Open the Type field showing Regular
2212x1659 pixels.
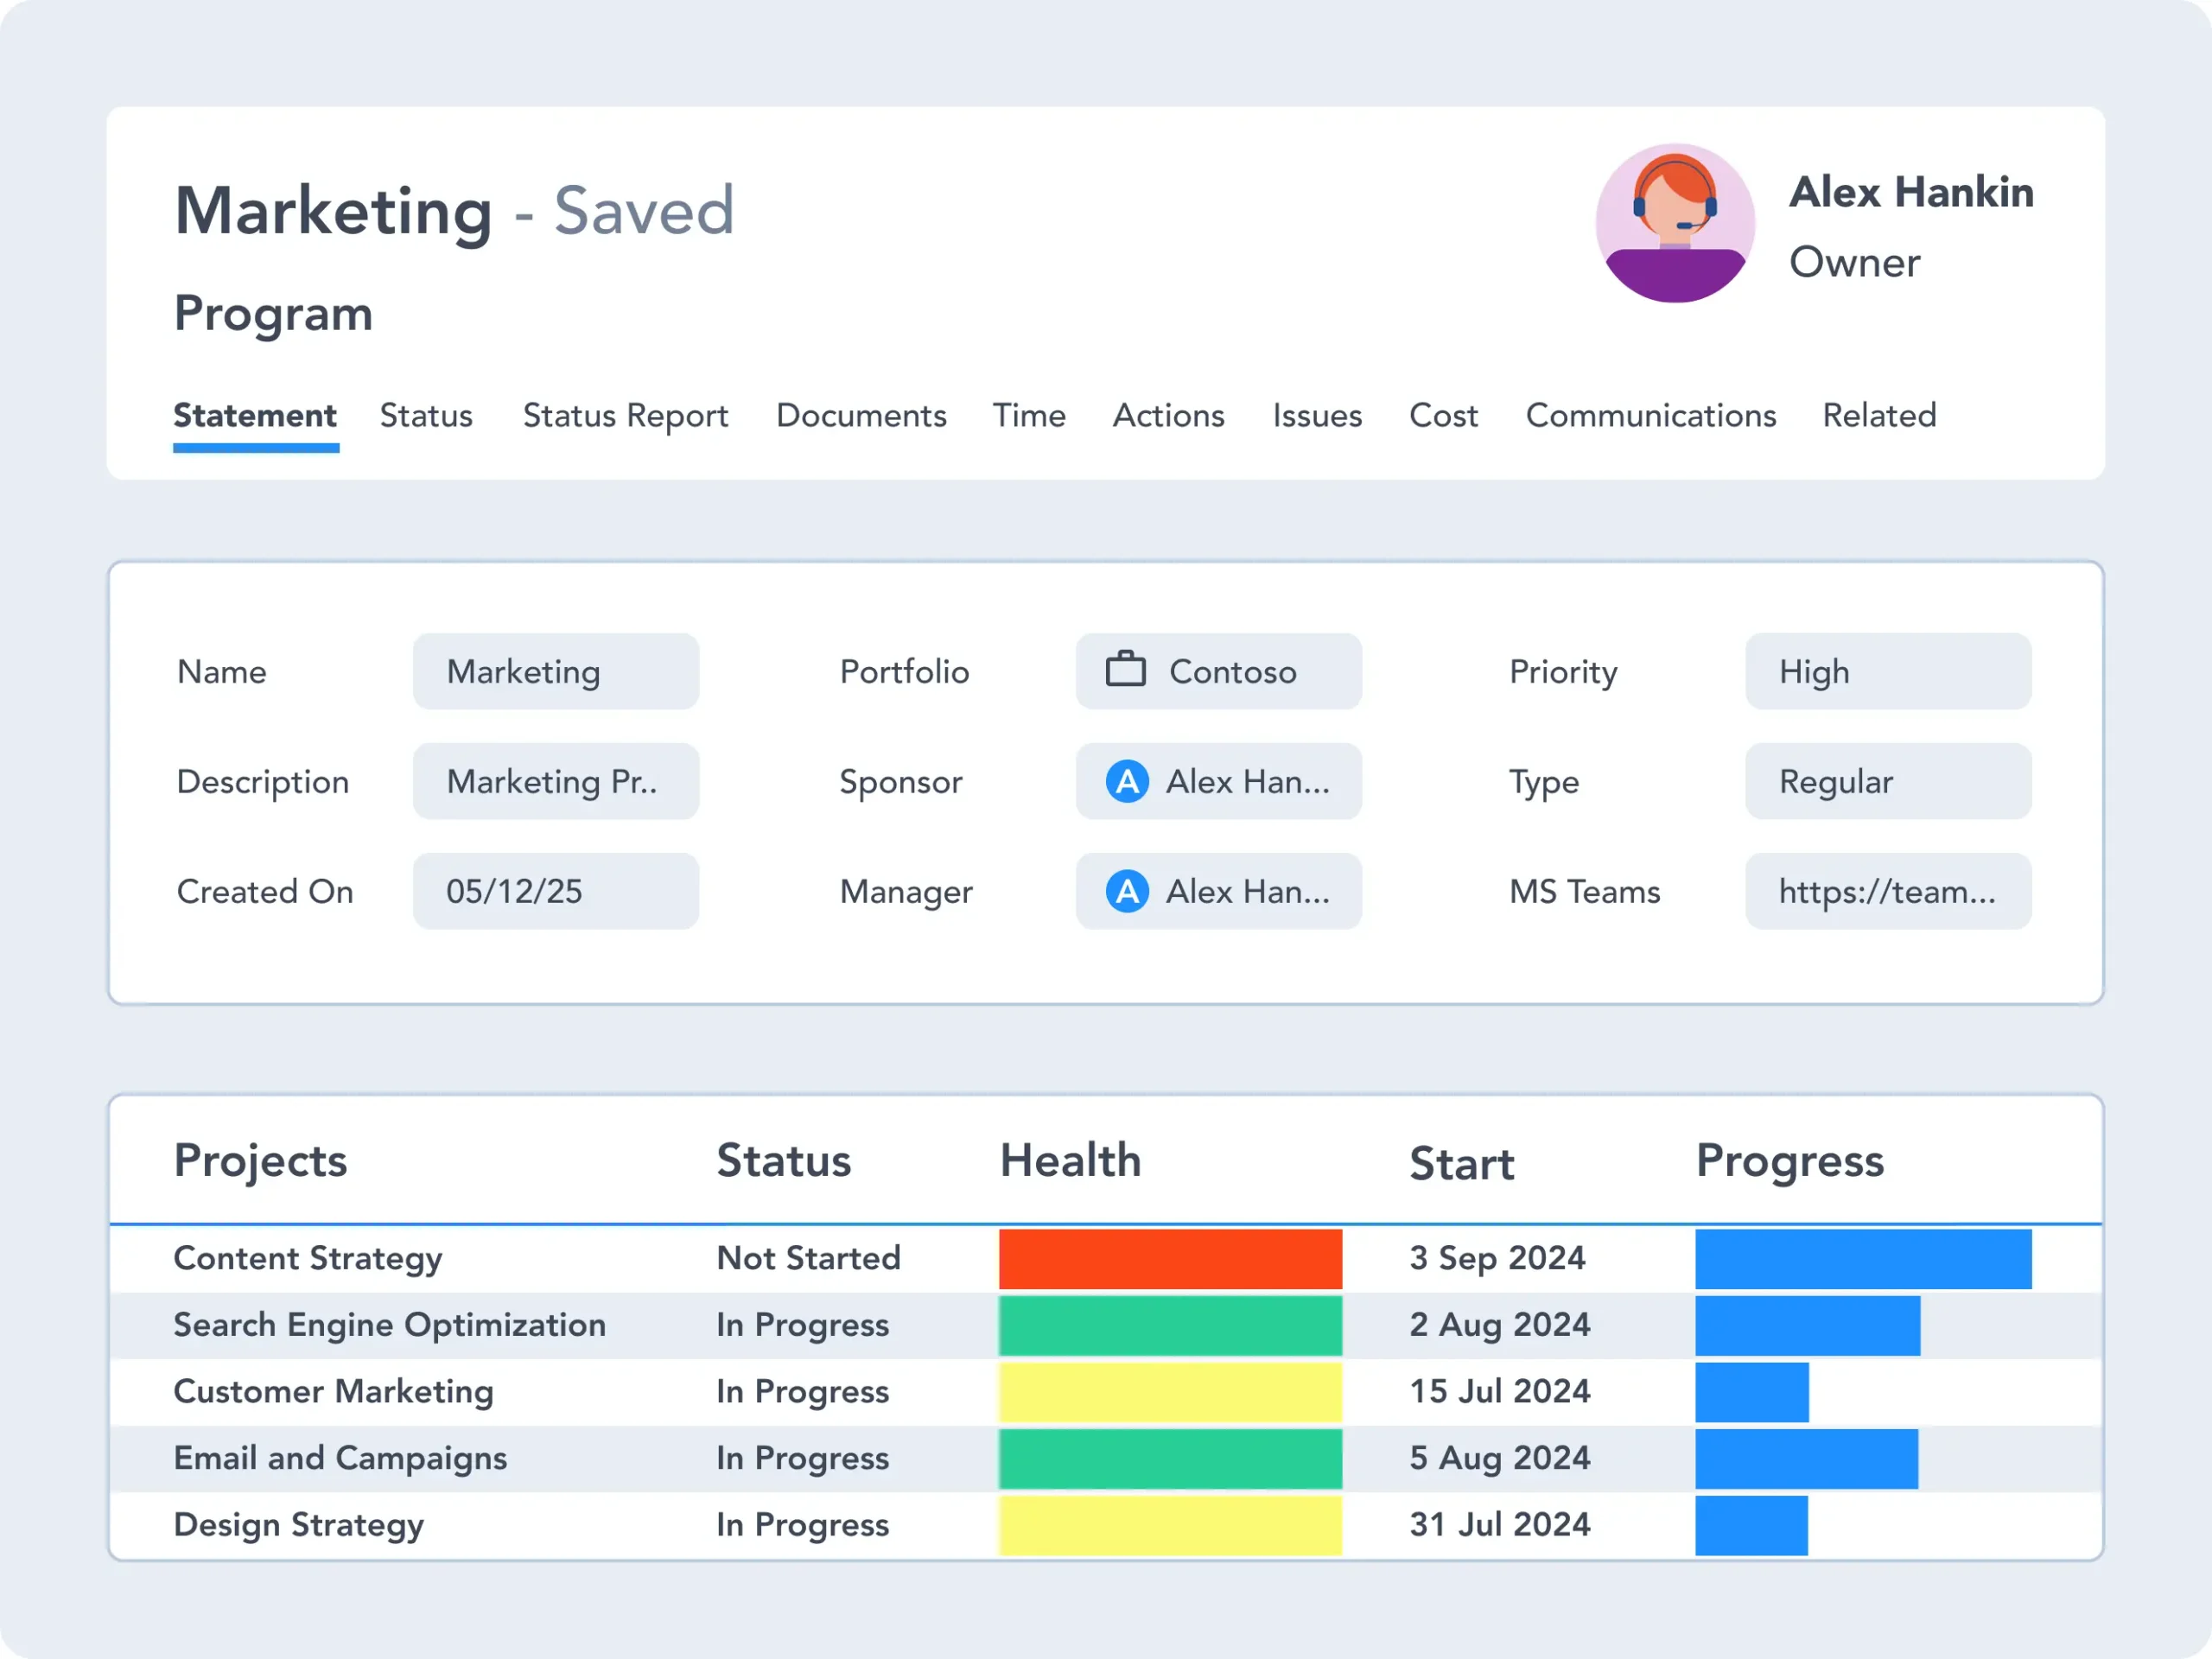[x=1887, y=781]
